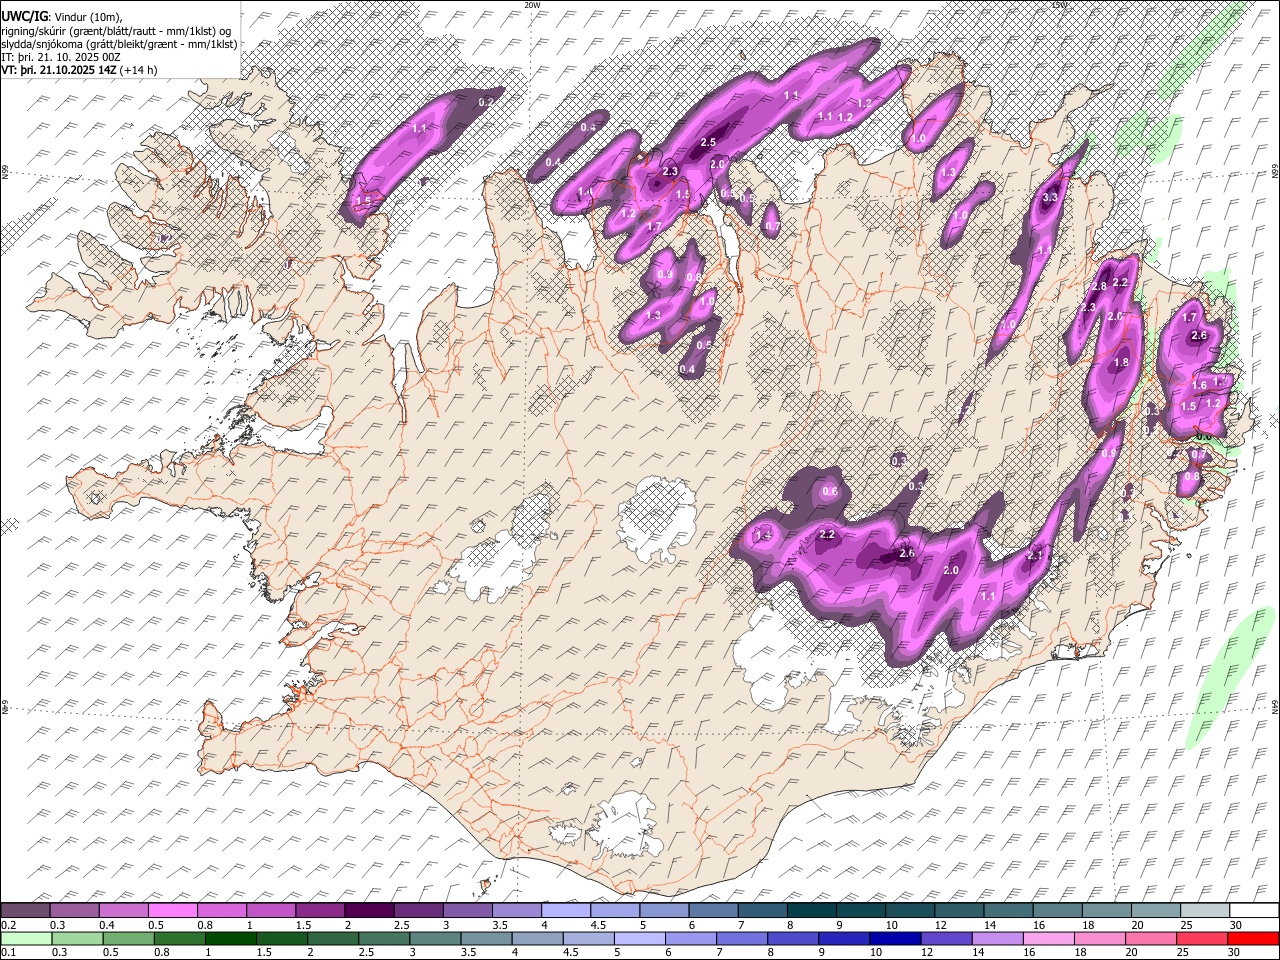1280x960 pixels.
Task: Click the '15W' longitude label at the top edge
Action: click(1060, 5)
